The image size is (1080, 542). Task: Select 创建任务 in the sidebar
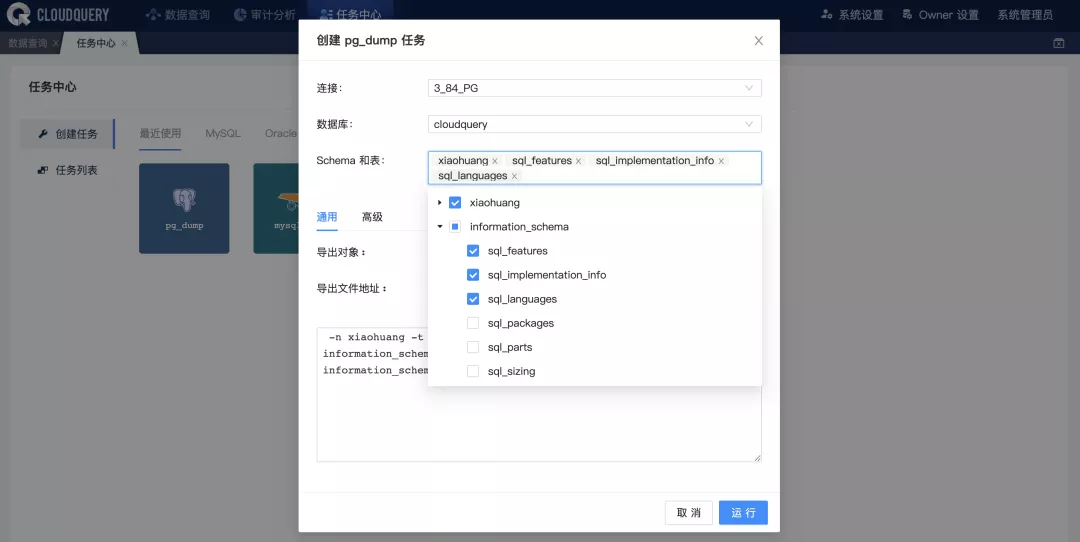click(68, 134)
